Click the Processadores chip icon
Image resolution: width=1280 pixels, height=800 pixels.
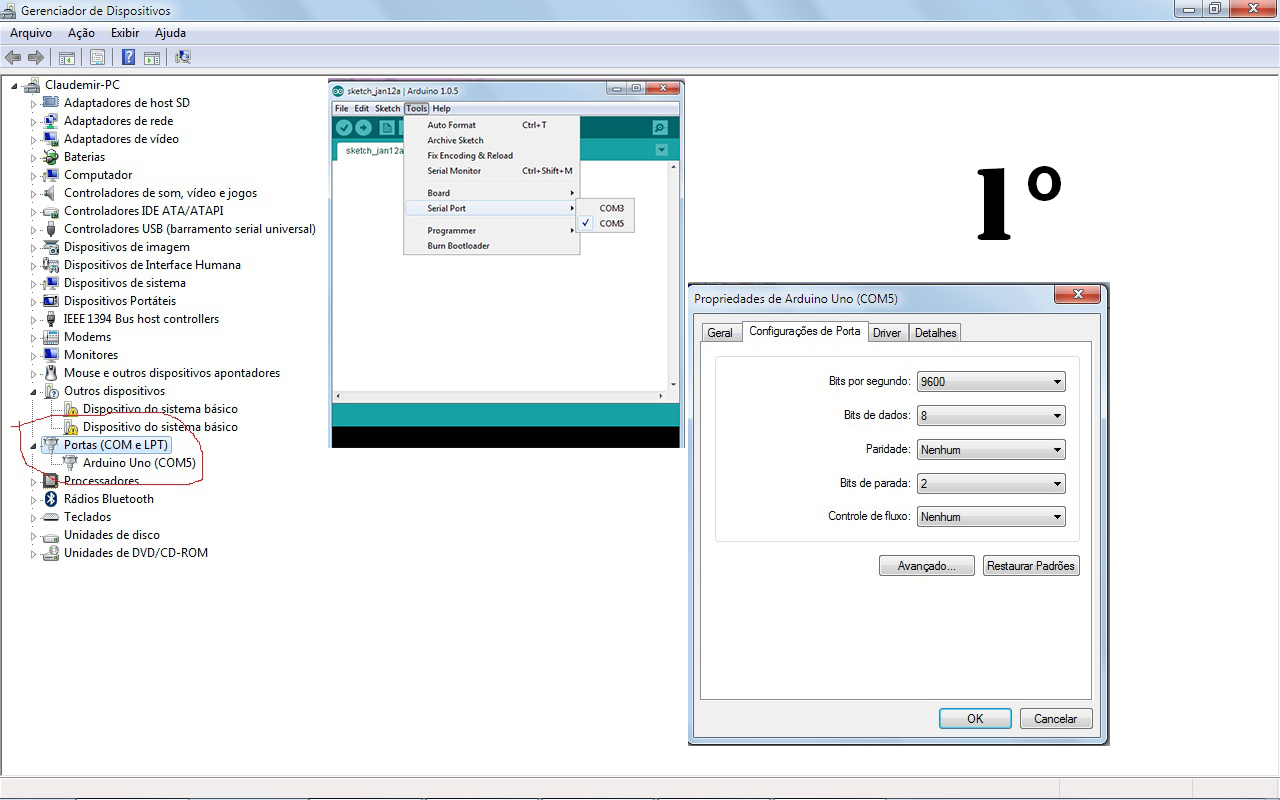(51, 481)
